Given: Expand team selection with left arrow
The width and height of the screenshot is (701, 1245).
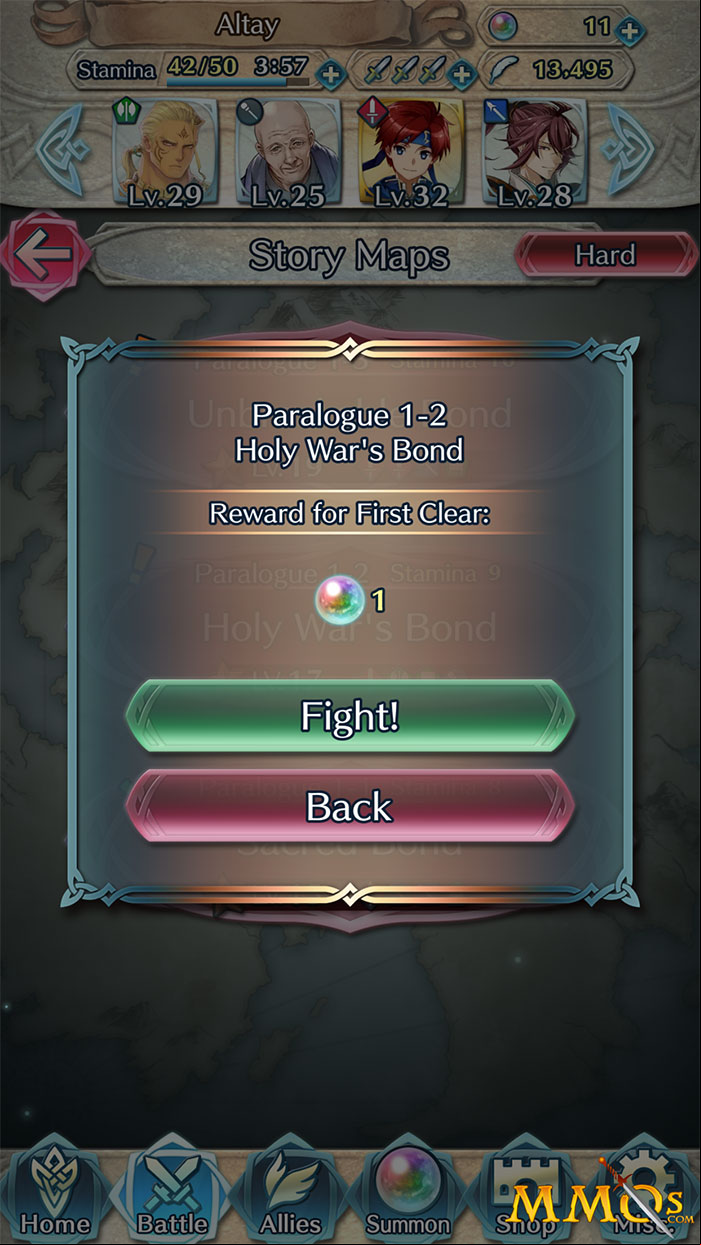Looking at the screenshot, I should tap(61, 147).
